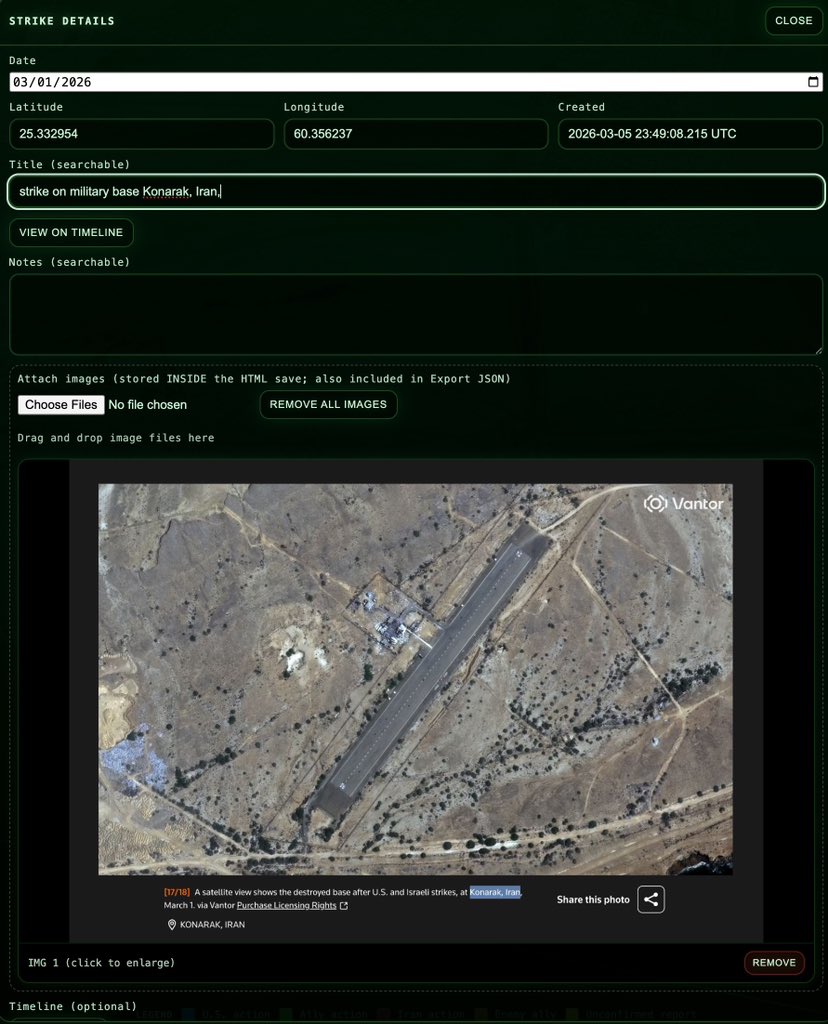Viewport: 828px width, 1024px height.
Task: Click the satellite image thumbnail to enlarge
Action: (x=415, y=678)
